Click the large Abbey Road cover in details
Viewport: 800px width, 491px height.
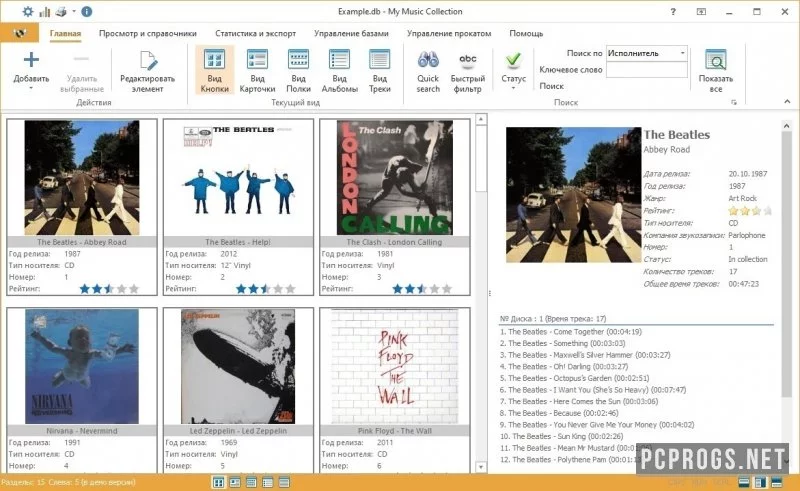coord(573,195)
